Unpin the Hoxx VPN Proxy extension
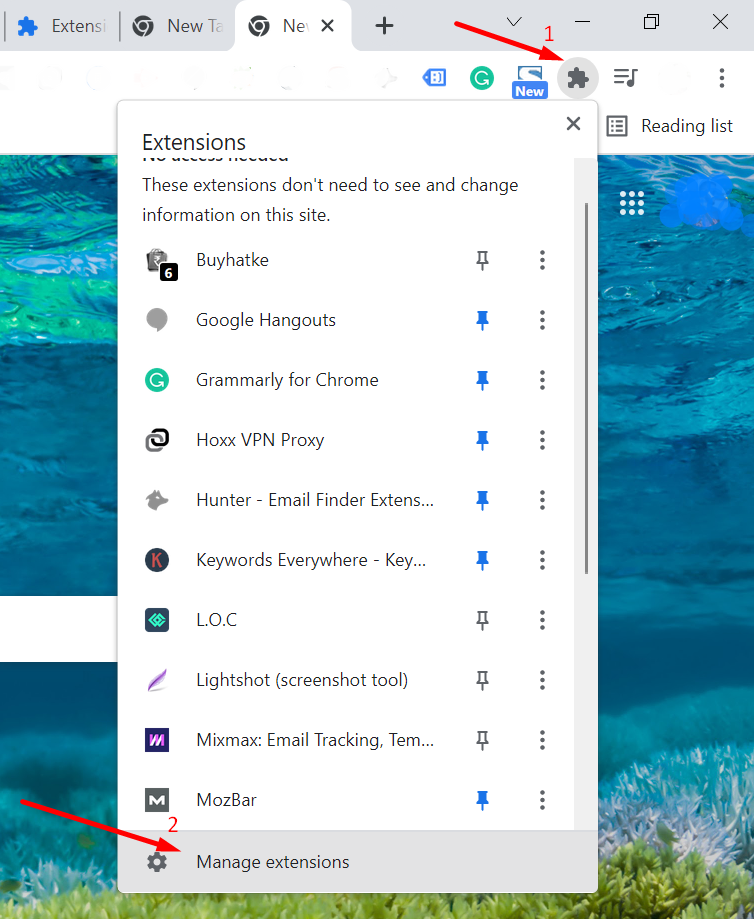Screen dimensions: 754x919 point(483,440)
